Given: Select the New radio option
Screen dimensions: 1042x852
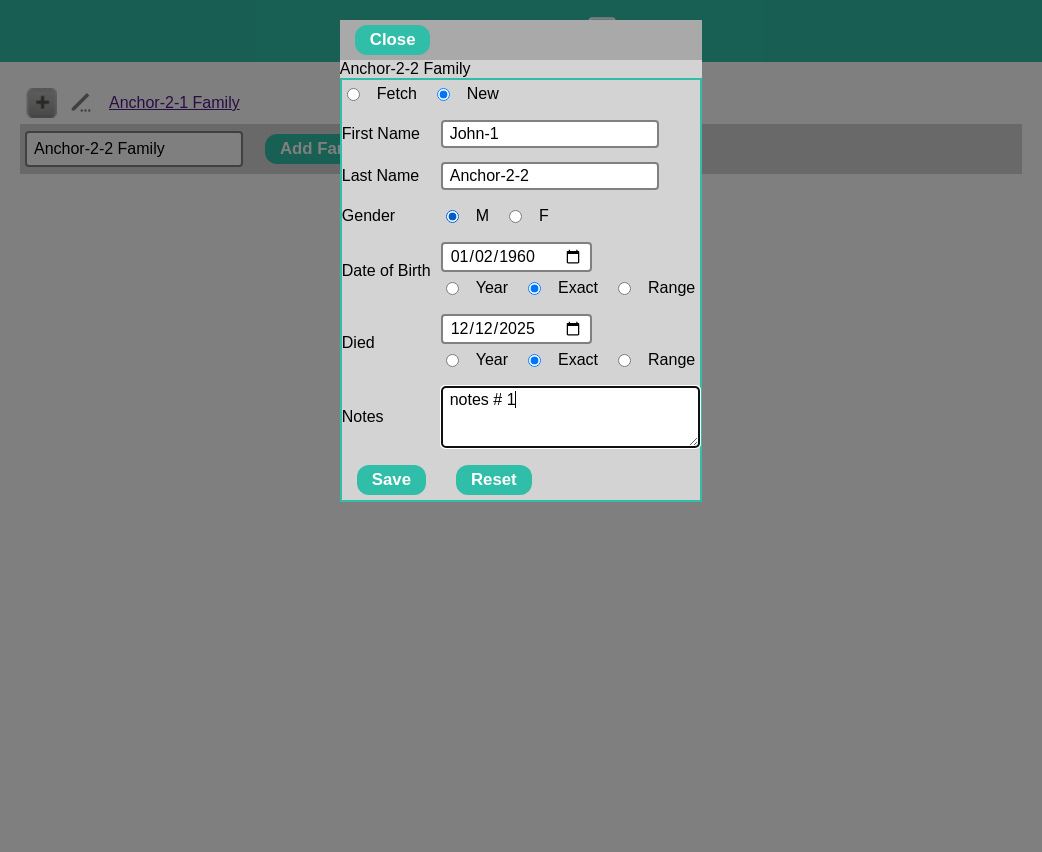Looking at the screenshot, I should point(443,95).
